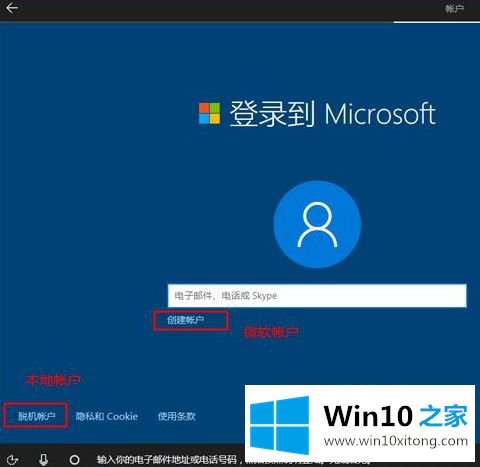
Task: Activate the Cortana circle icon
Action: click(74, 460)
